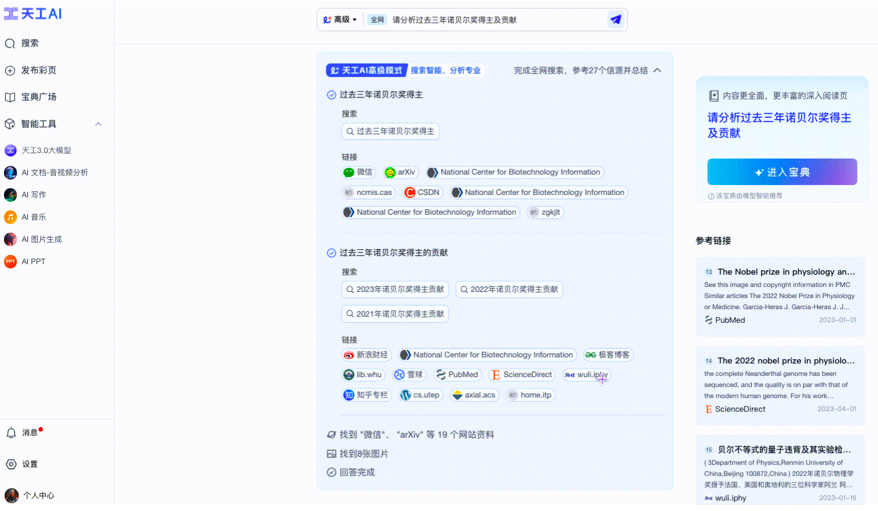Screen dimensions: 878x511
Task: Open 天工3.0大模型 tool
Action: [x=38, y=150]
